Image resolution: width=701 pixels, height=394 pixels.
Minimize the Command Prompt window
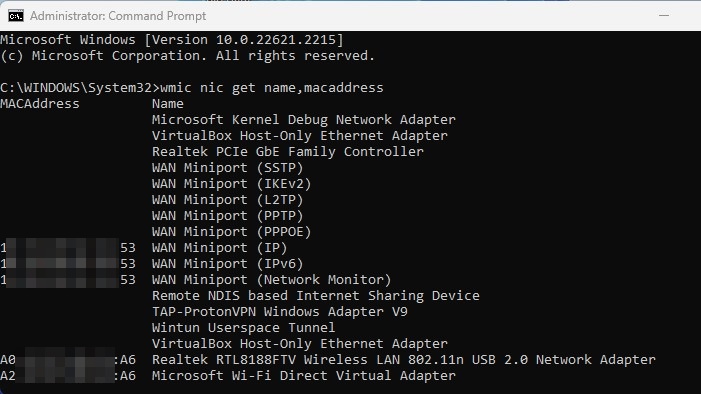(x=664, y=16)
